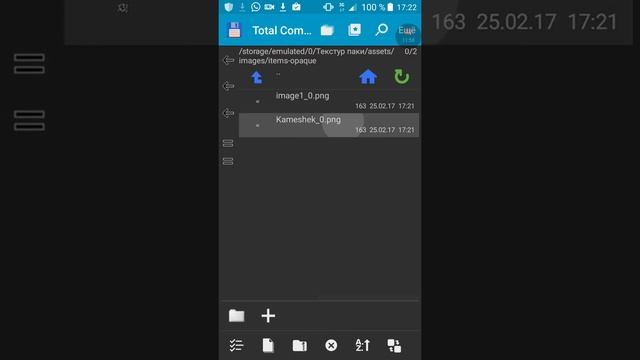This screenshot has width=640, height=360.
Task: Tap the Total Commander floppy disk logo
Action: coord(234,30)
